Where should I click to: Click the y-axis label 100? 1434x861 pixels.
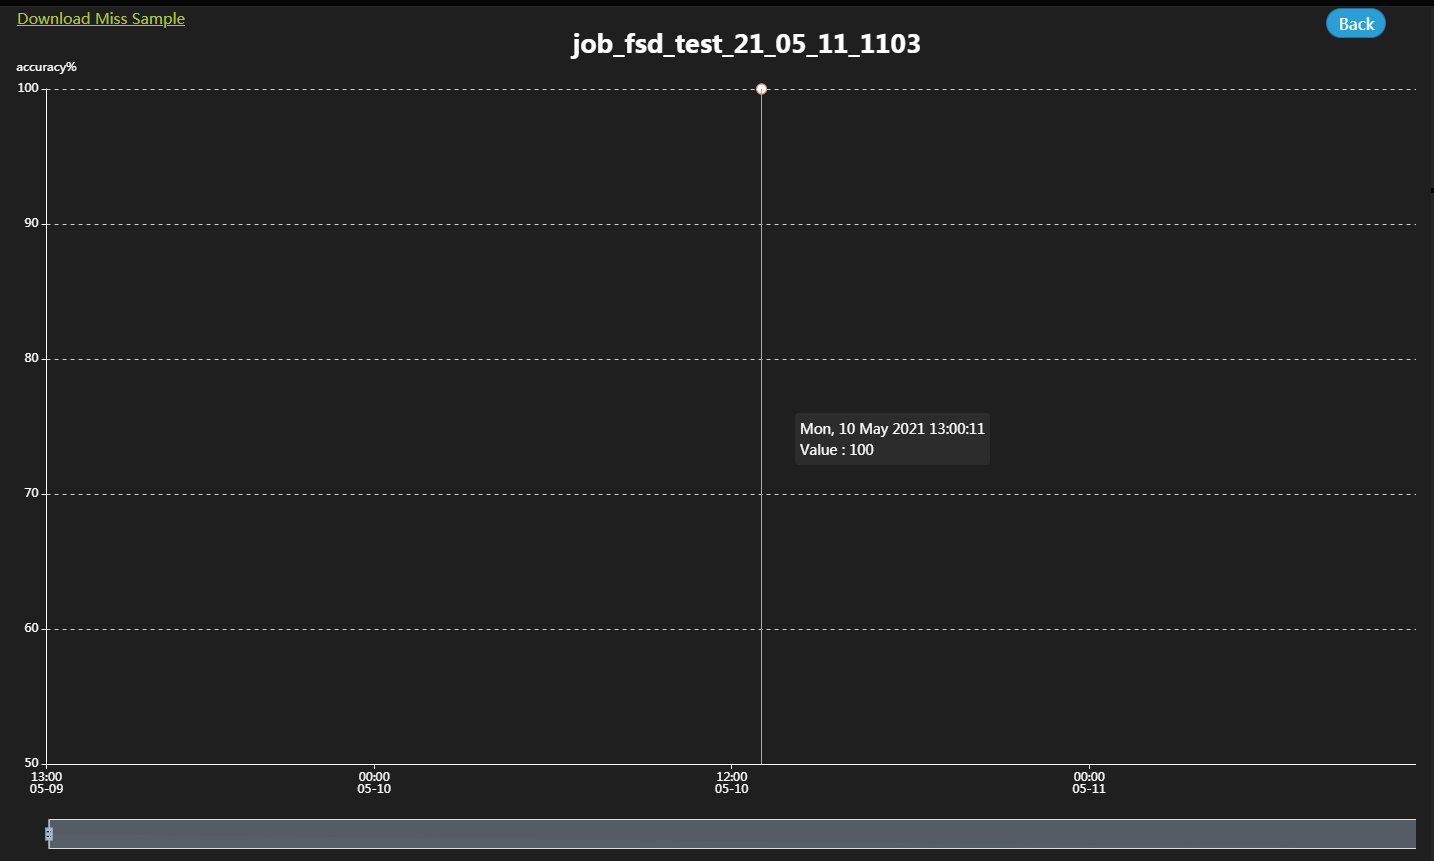(28, 88)
